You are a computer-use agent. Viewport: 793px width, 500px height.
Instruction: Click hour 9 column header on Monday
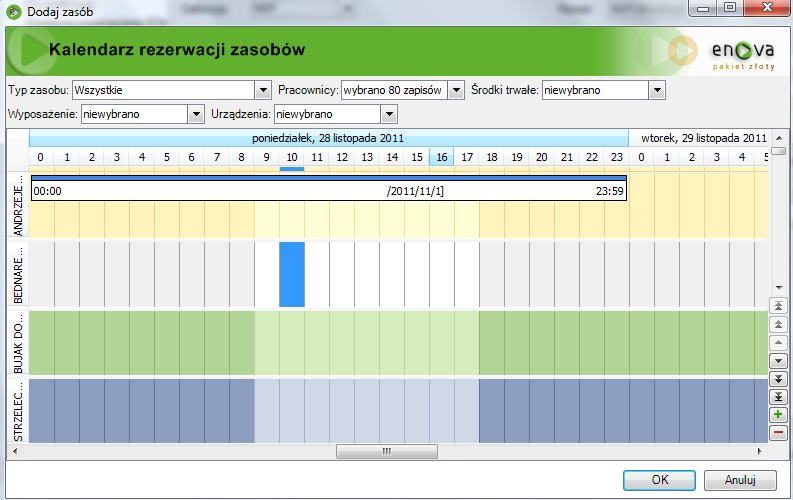pyautogui.click(x=267, y=157)
